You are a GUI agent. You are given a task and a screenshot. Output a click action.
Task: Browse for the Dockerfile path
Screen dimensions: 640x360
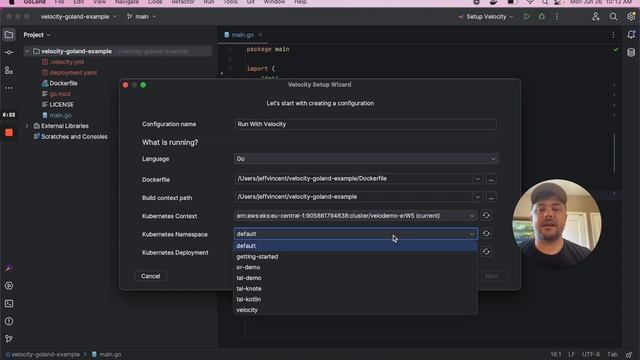[x=491, y=179]
